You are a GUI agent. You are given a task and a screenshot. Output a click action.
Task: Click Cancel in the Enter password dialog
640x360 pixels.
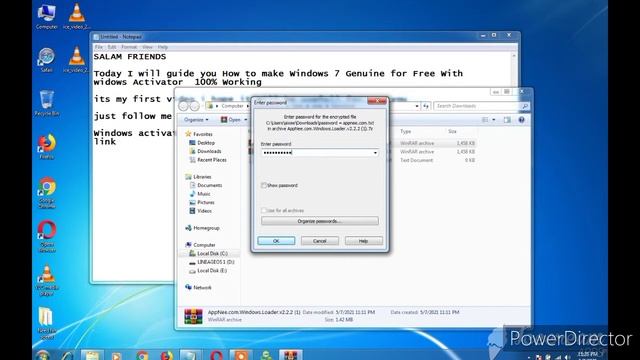[x=320, y=241]
